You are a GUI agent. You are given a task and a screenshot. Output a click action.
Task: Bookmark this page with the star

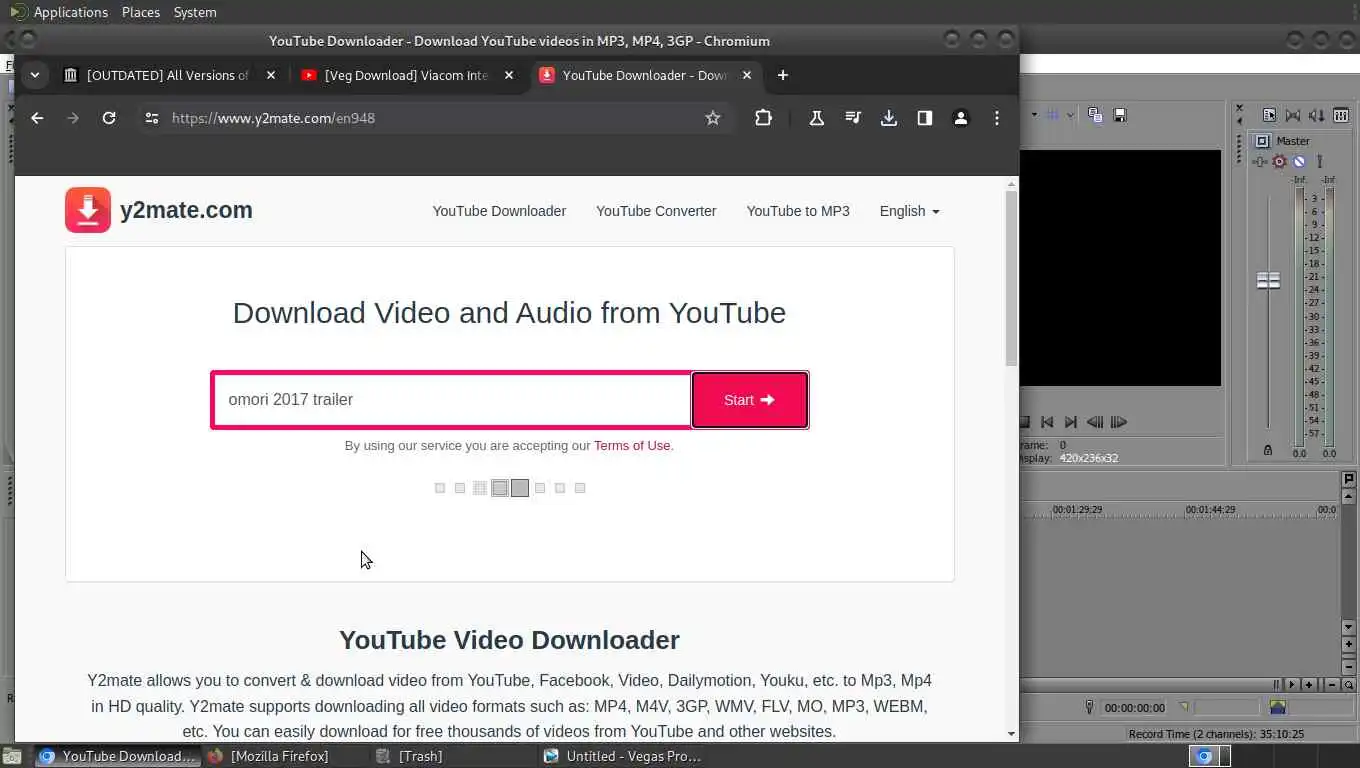click(713, 118)
